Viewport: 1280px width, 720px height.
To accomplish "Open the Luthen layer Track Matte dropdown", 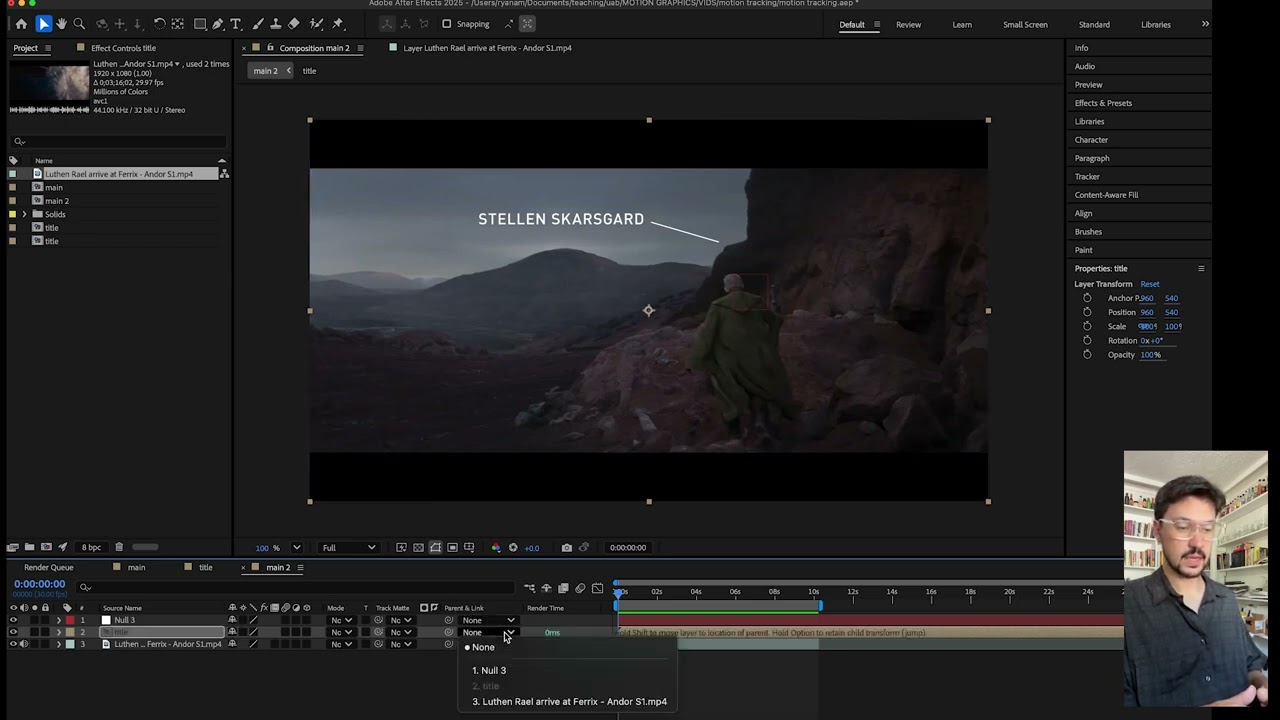I will tap(400, 644).
